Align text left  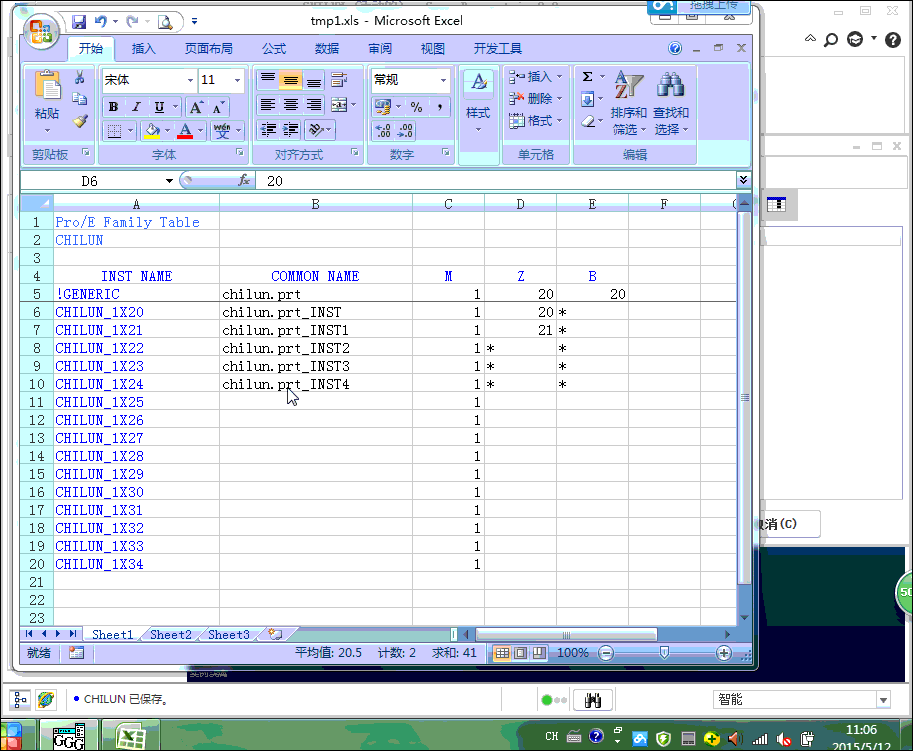click(268, 105)
